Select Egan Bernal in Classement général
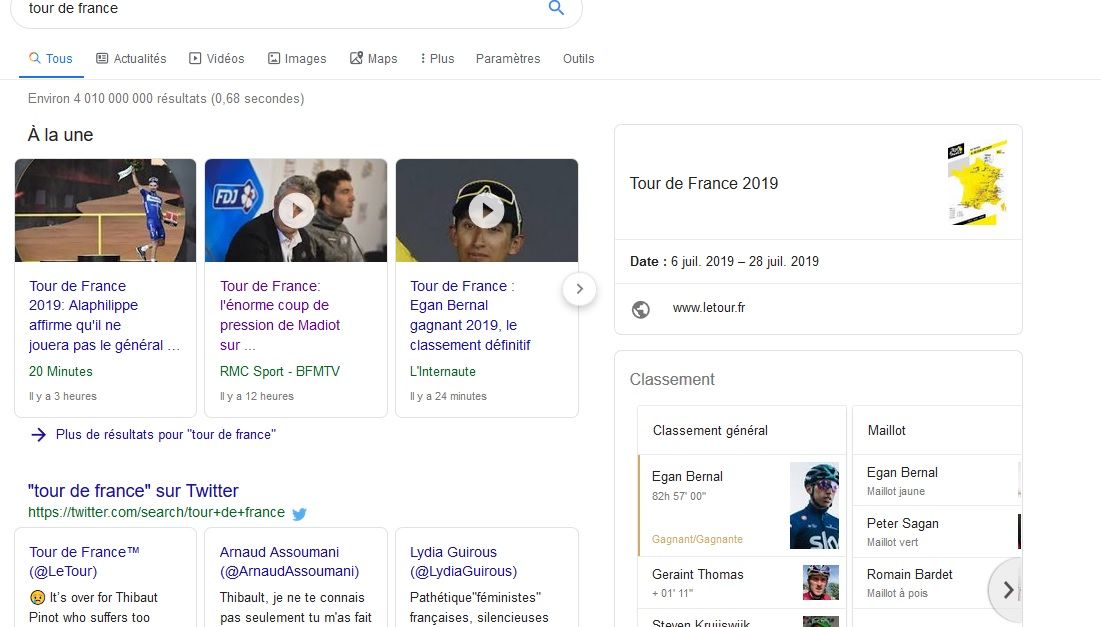This screenshot has width=1101, height=627. point(742,506)
